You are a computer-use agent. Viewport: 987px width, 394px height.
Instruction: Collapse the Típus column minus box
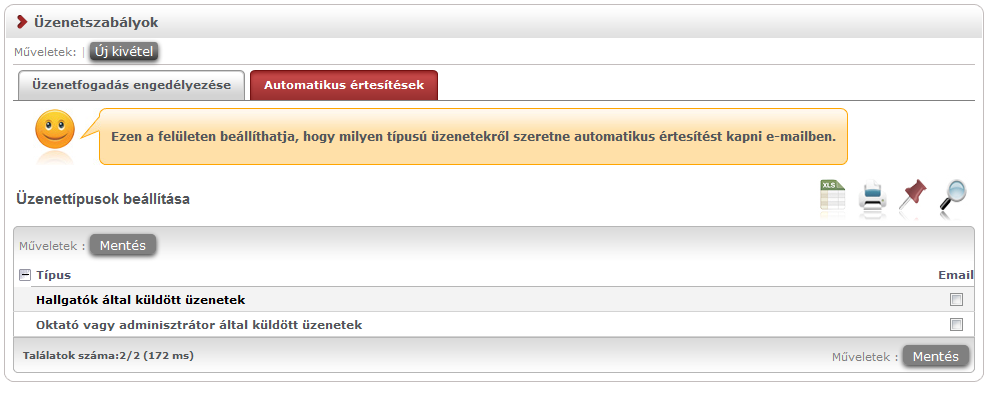coord(25,275)
